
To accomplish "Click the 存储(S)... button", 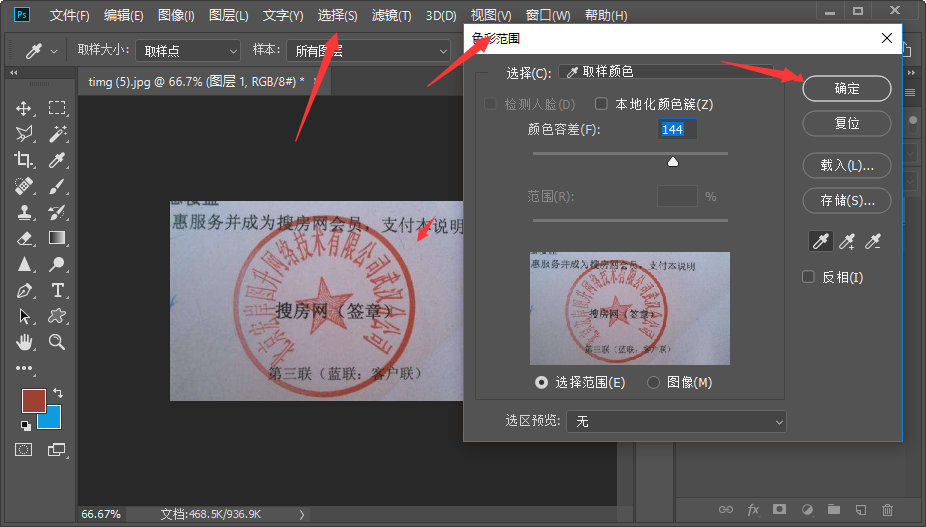I will 847,201.
